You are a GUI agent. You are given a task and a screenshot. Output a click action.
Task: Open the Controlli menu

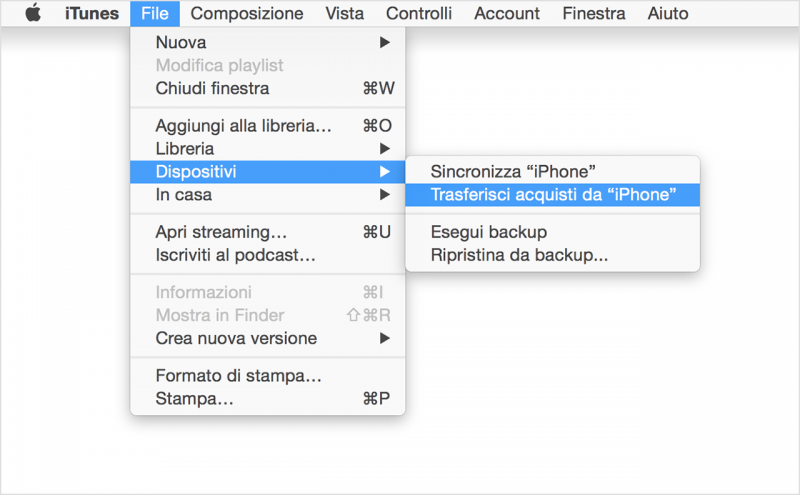pos(419,13)
